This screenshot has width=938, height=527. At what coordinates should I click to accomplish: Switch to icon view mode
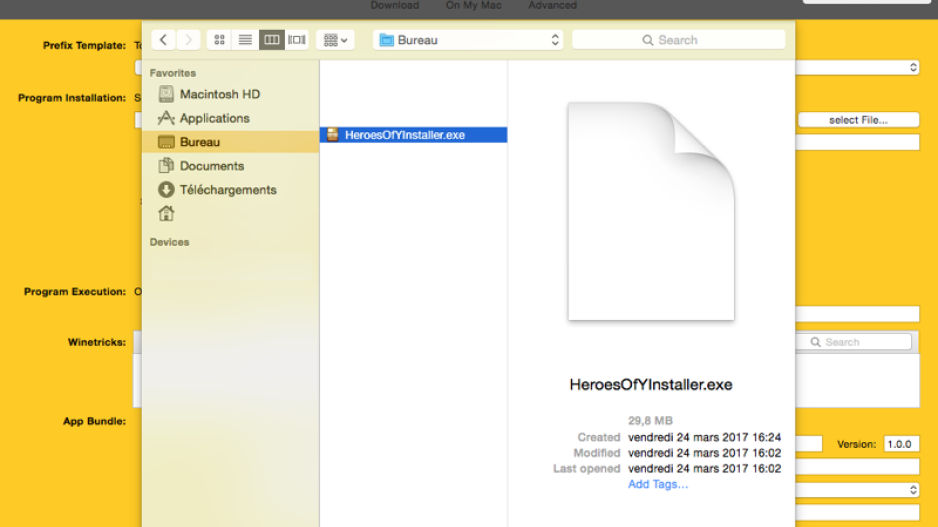pos(220,40)
